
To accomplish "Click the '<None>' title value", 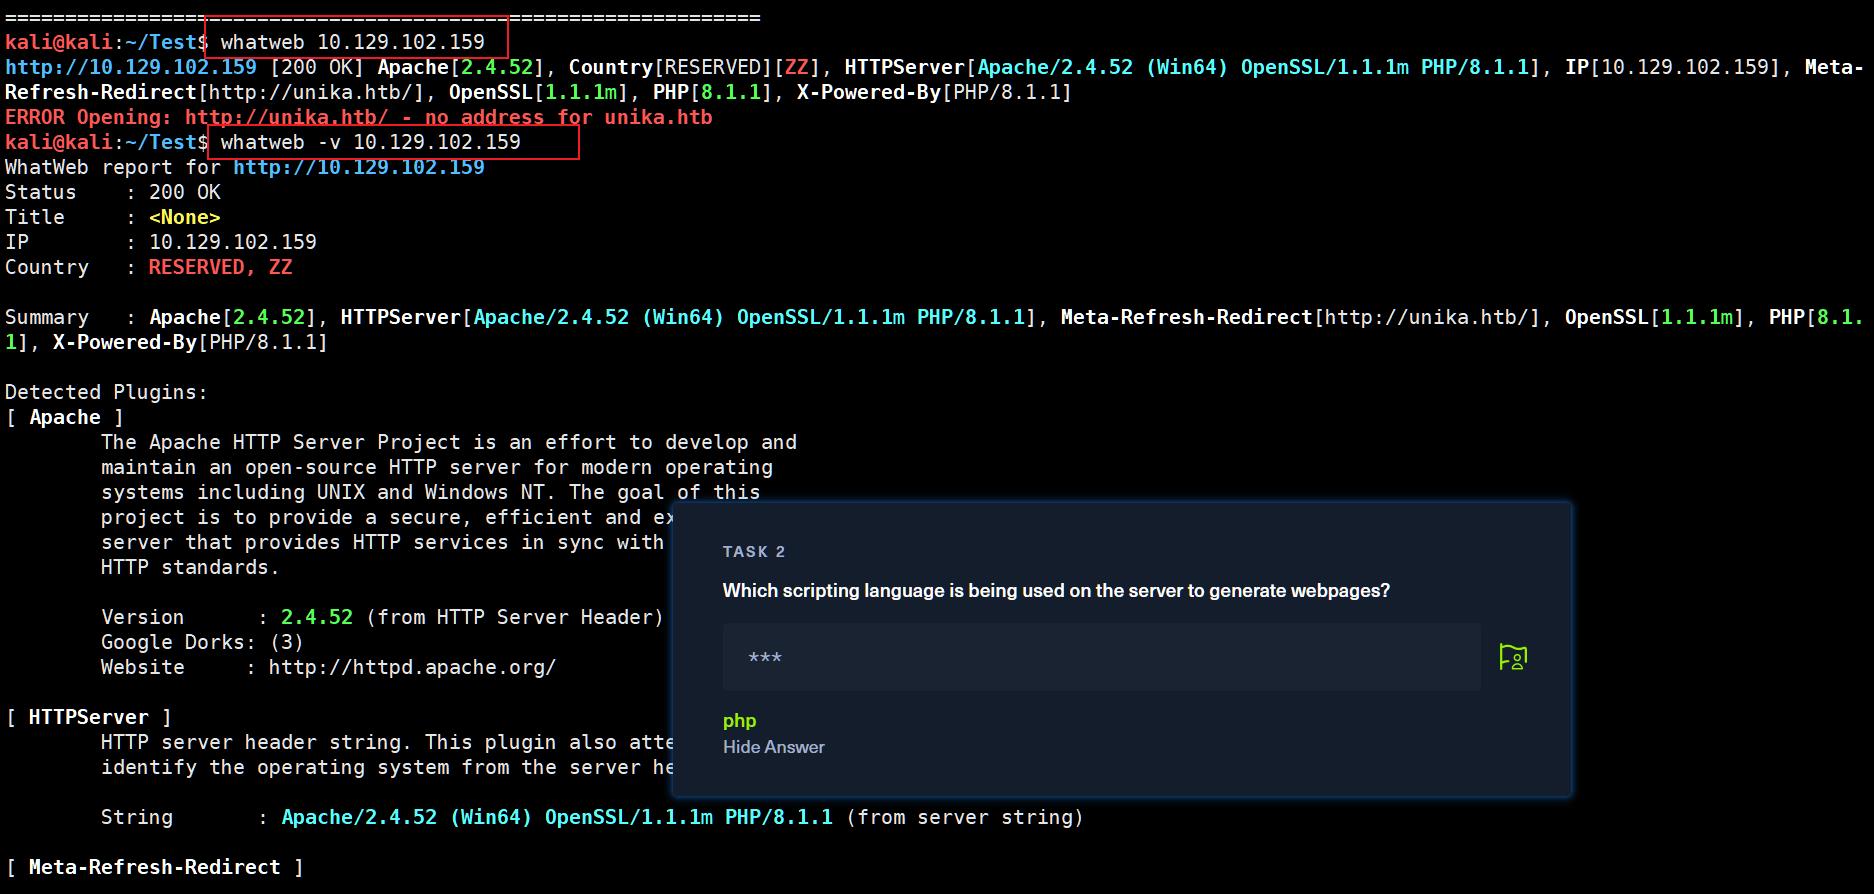I will coord(185,217).
